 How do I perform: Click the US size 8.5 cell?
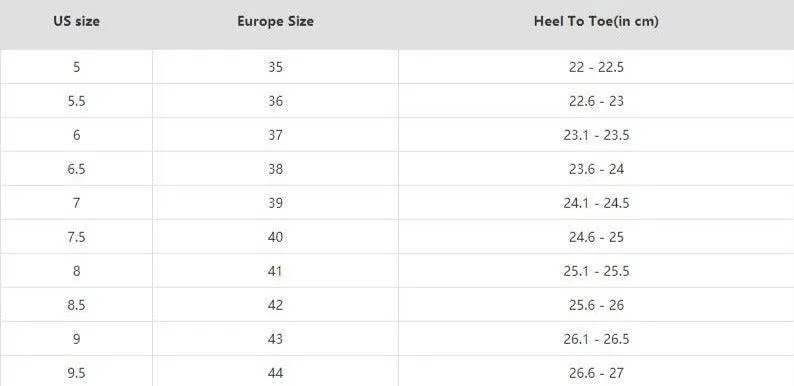(x=76, y=304)
